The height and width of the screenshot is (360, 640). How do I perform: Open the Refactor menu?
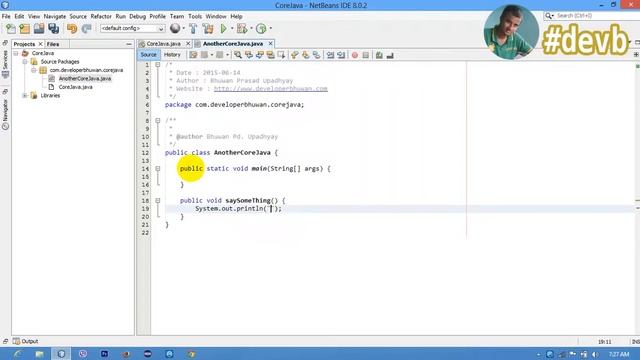coord(101,16)
